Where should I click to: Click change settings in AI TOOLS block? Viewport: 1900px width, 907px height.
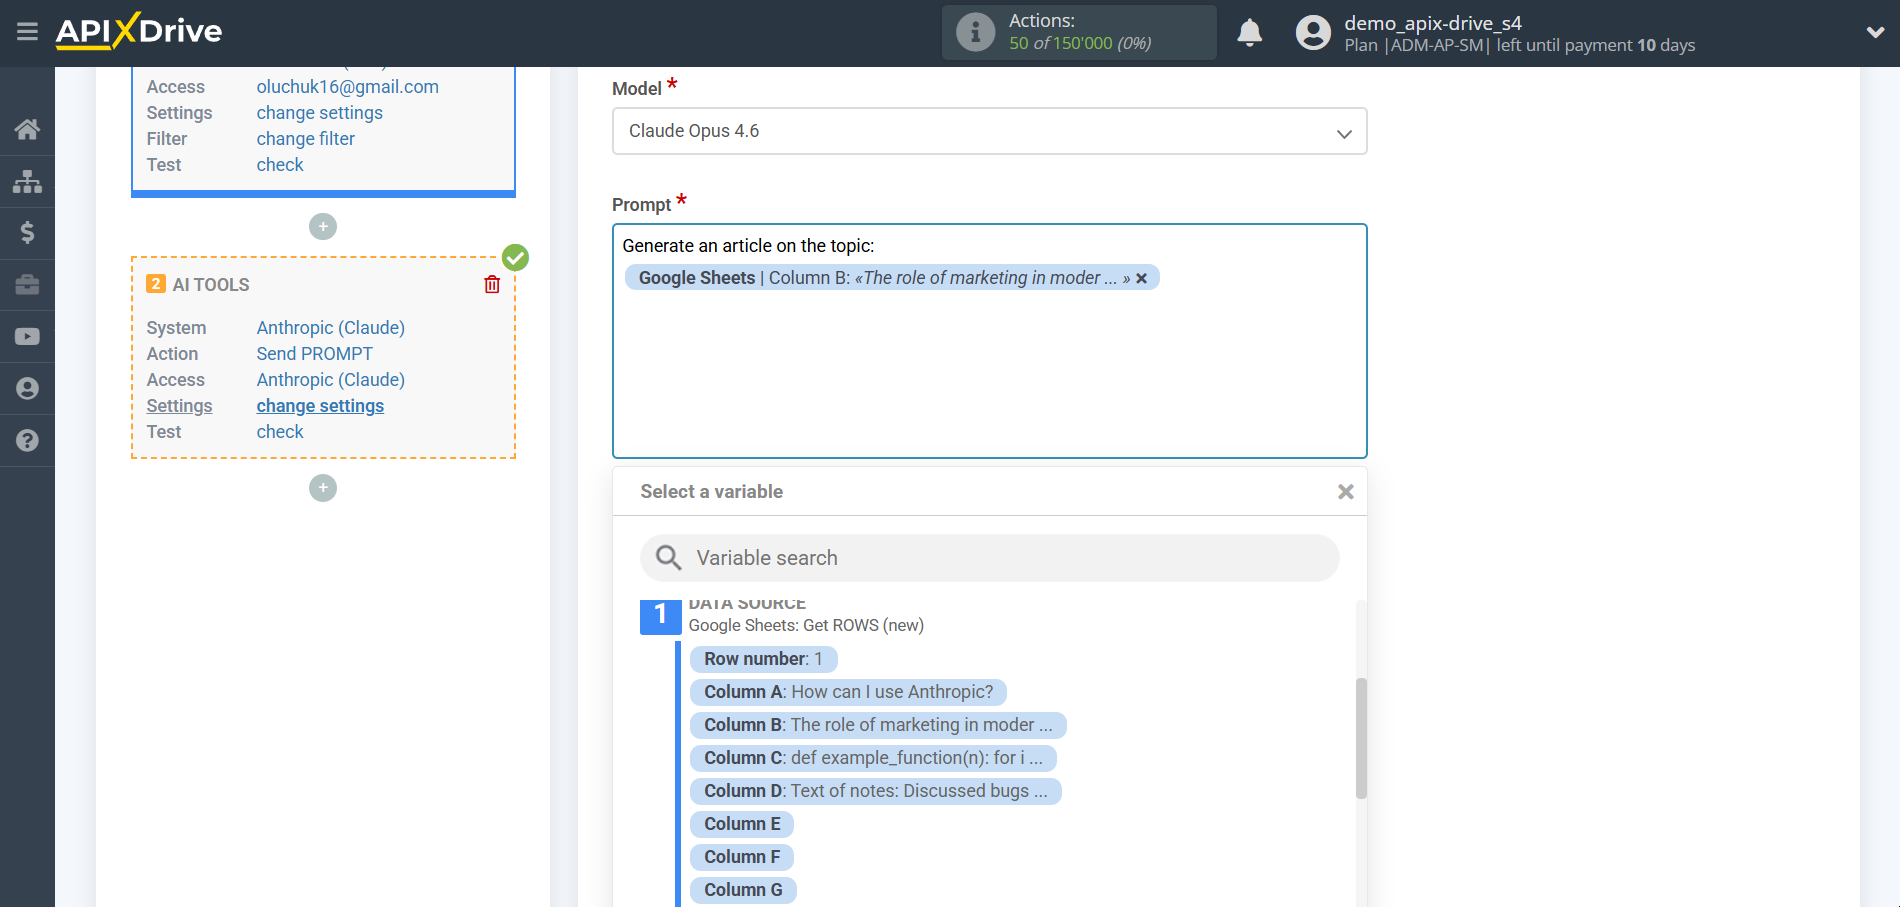[x=320, y=406]
